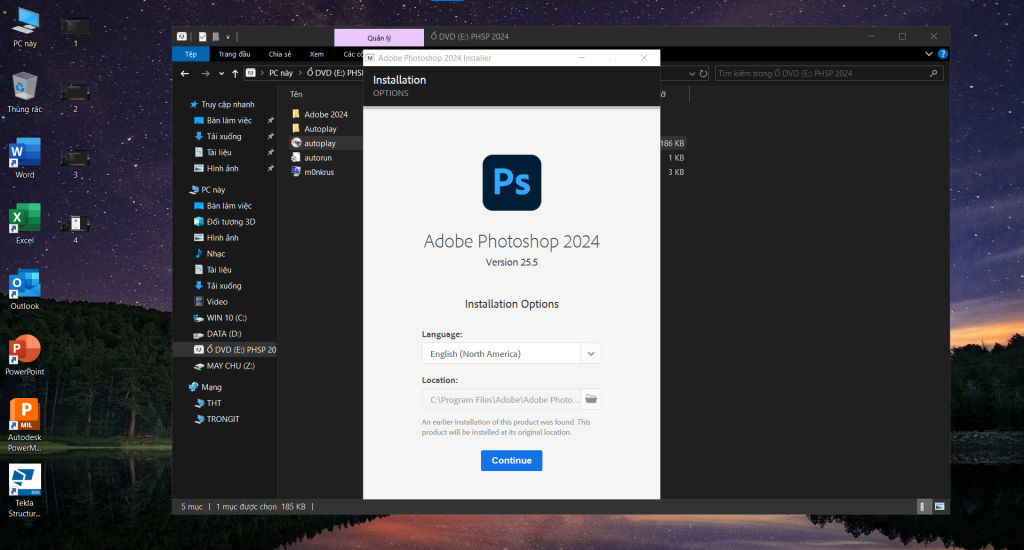Viewport: 1024px width, 550px height.
Task: Switch to details view icon in status bar
Action: pos(923,506)
